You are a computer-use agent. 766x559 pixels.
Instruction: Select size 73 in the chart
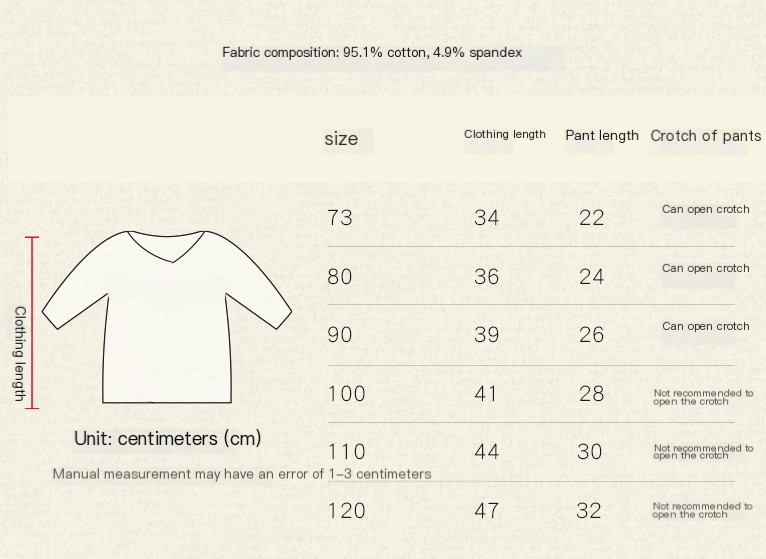[x=340, y=218]
